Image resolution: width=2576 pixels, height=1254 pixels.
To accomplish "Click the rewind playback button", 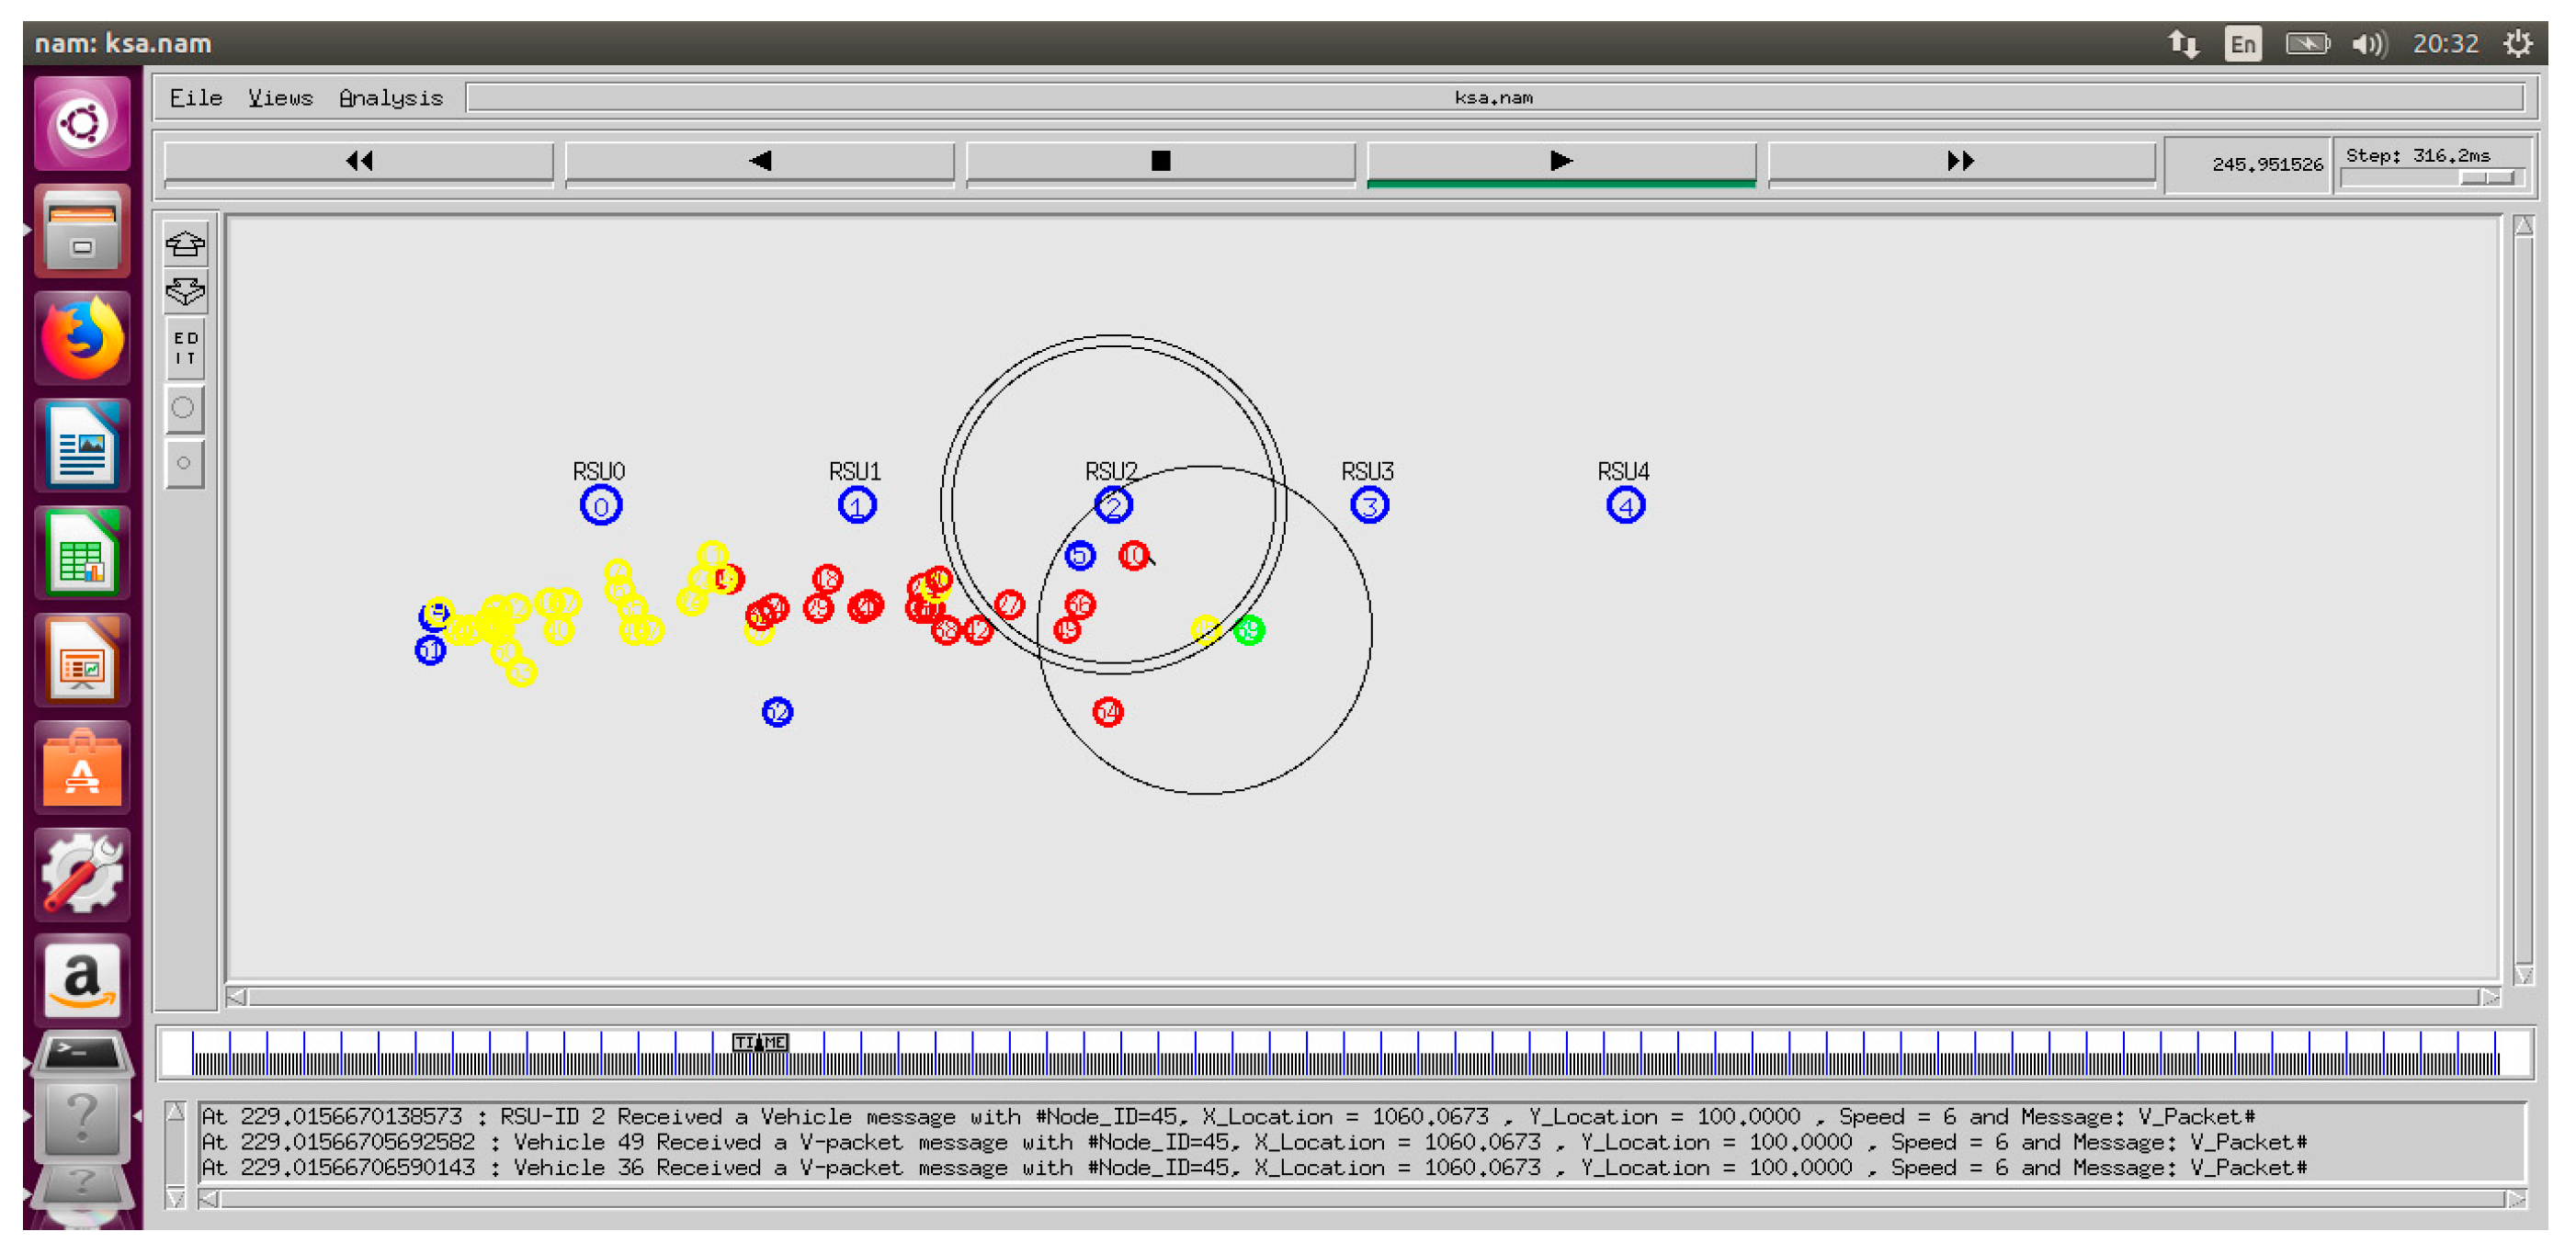I will click(359, 161).
